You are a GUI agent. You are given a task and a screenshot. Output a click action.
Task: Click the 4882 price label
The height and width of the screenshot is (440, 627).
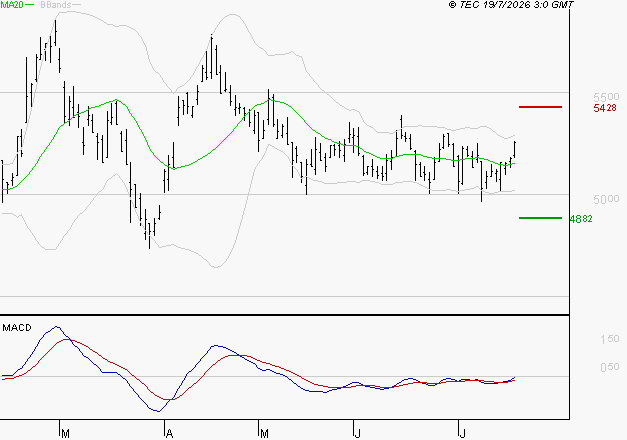(581, 219)
